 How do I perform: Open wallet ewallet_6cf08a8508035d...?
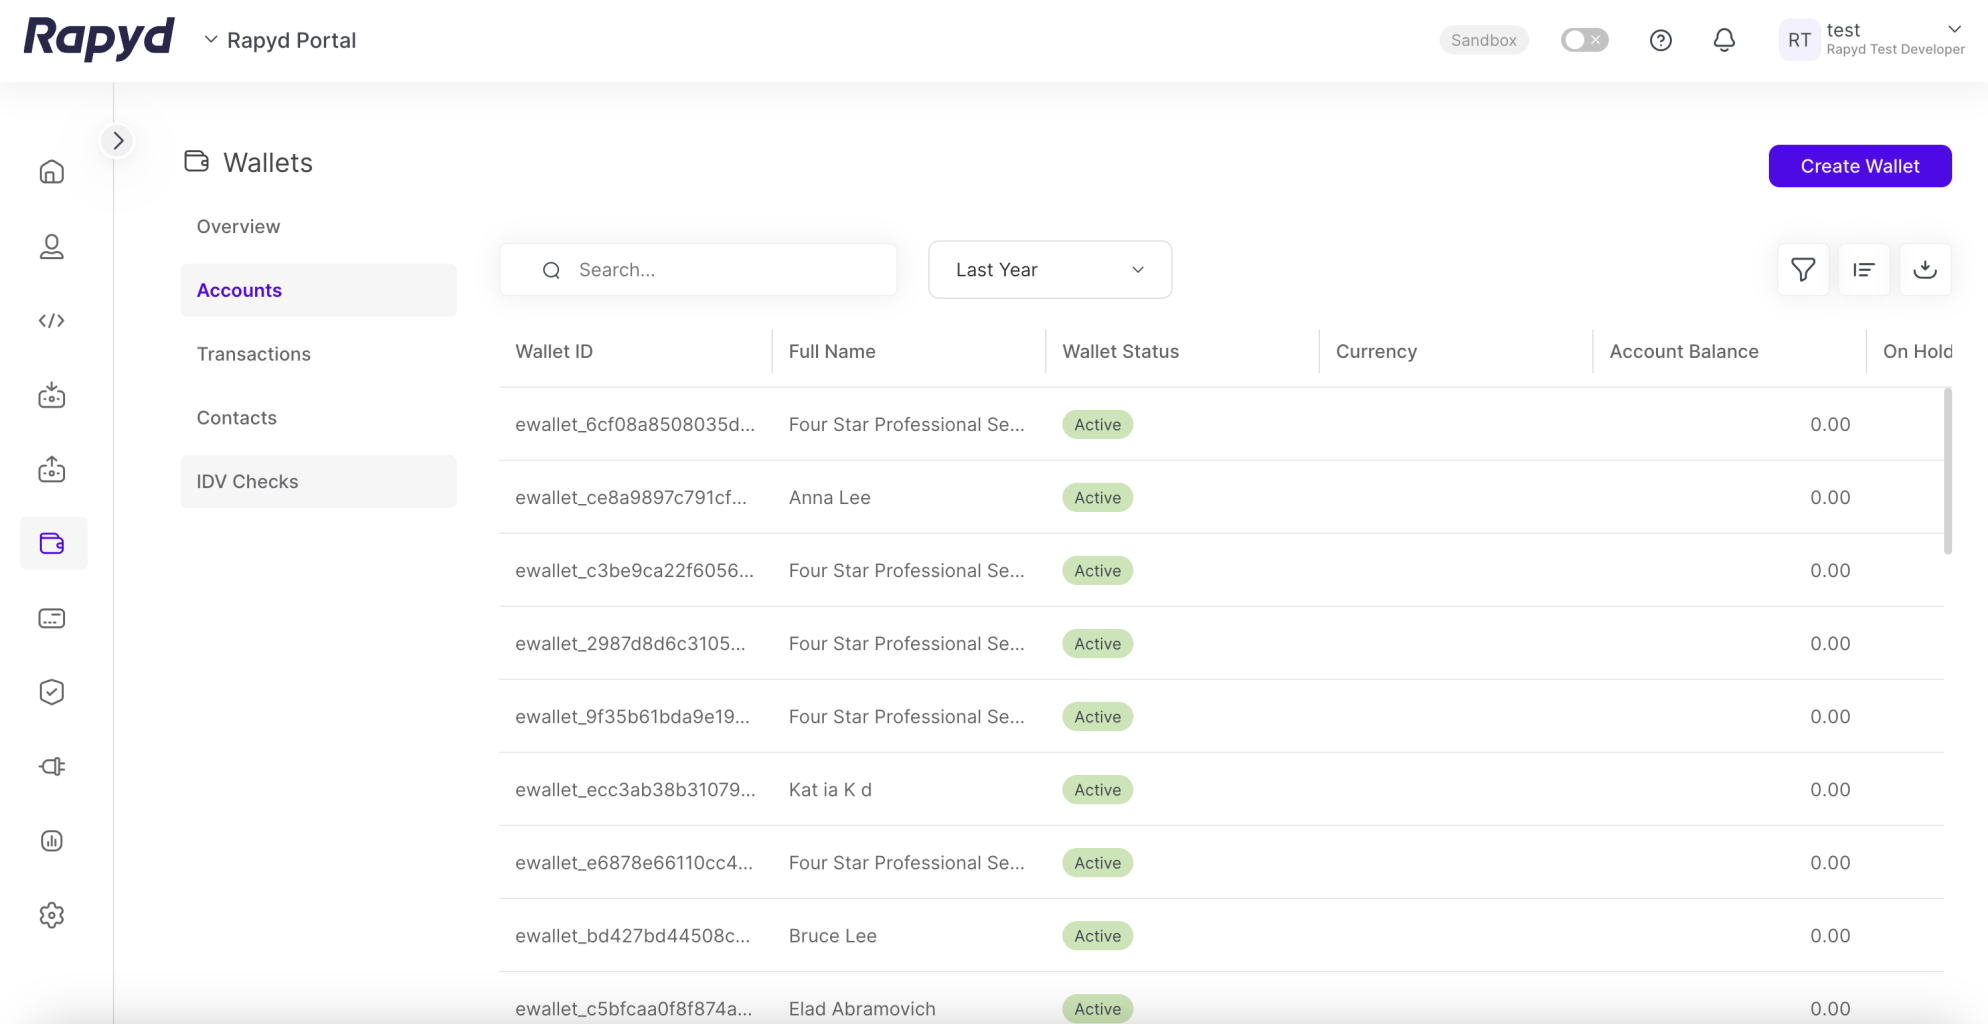point(635,425)
